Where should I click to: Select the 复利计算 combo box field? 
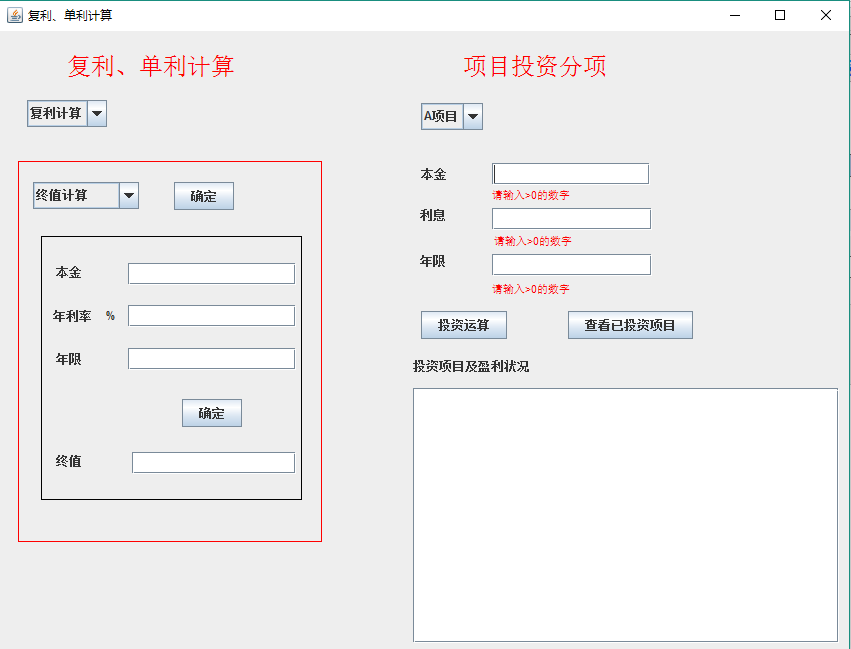(58, 113)
